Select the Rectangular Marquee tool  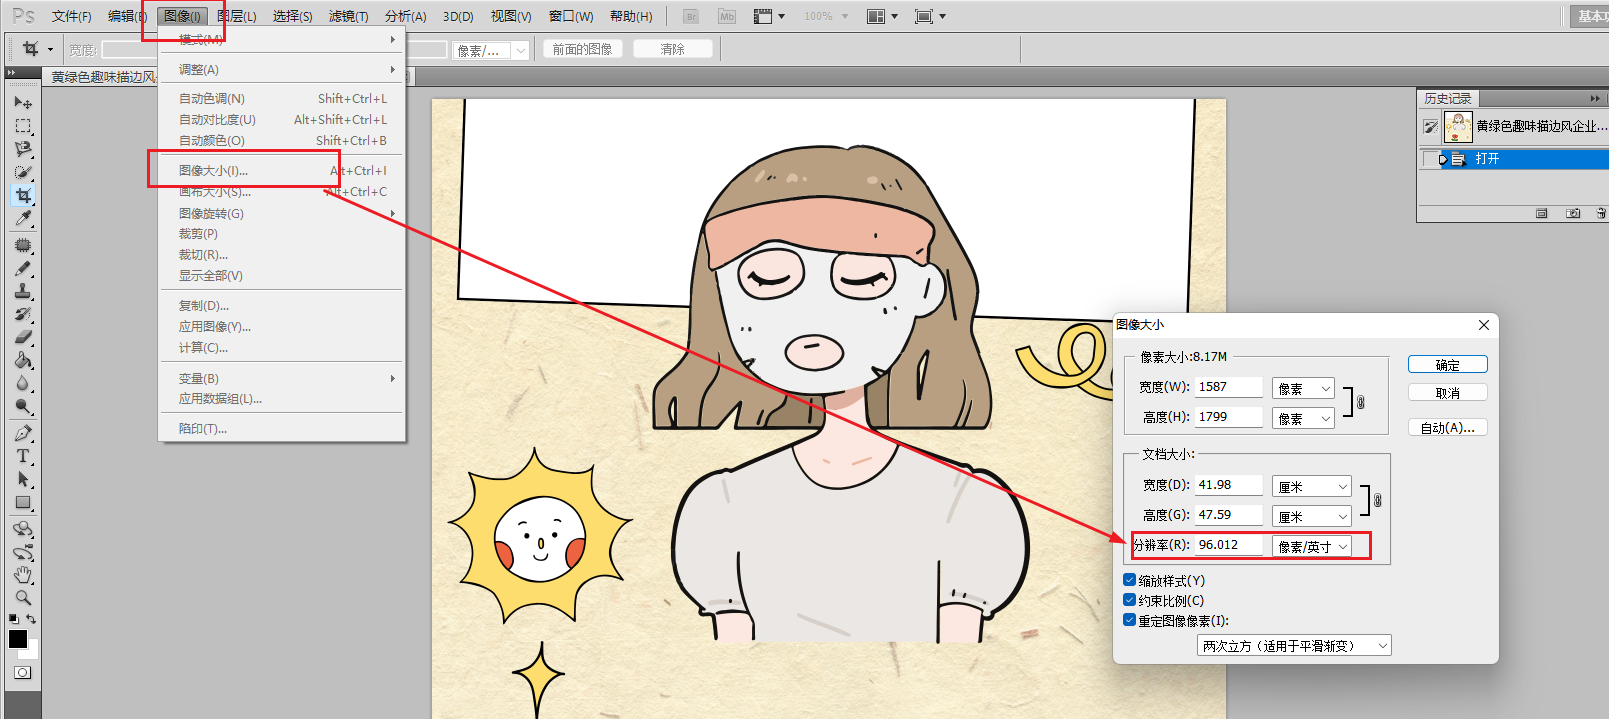click(x=22, y=126)
